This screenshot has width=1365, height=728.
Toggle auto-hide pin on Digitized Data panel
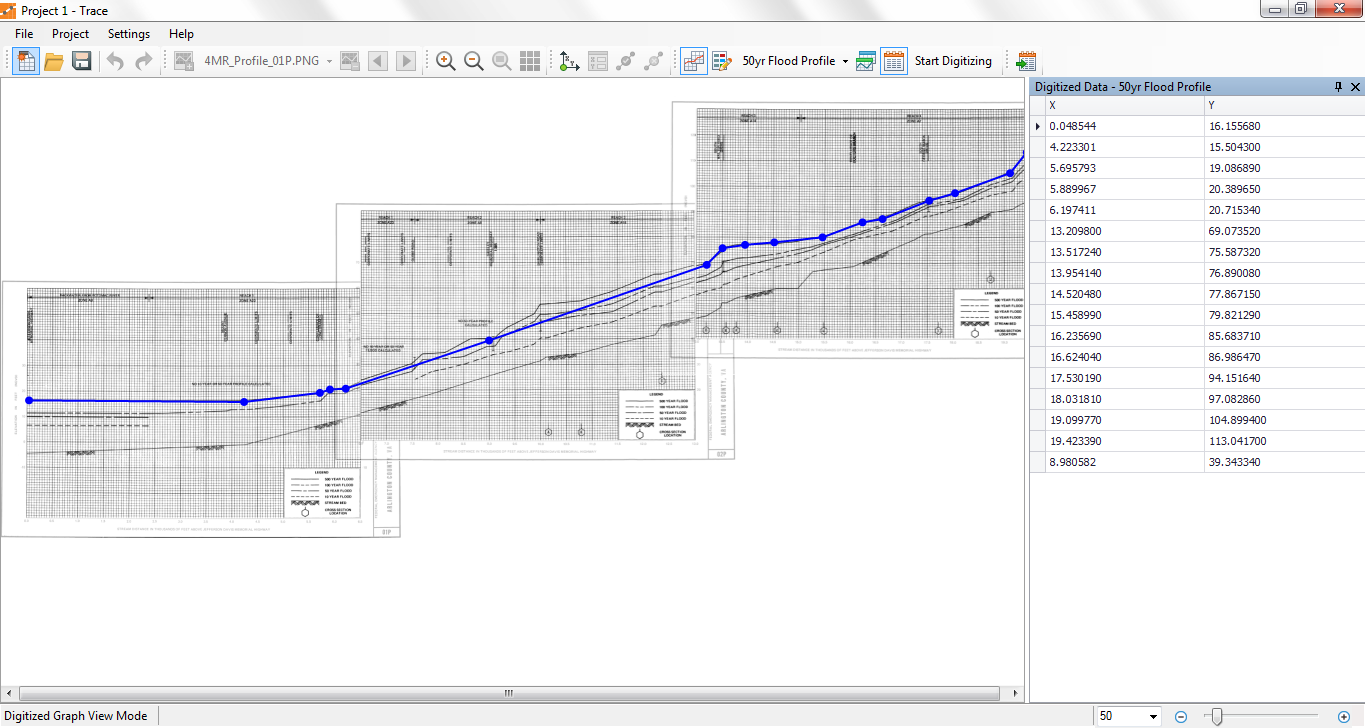tap(1339, 87)
